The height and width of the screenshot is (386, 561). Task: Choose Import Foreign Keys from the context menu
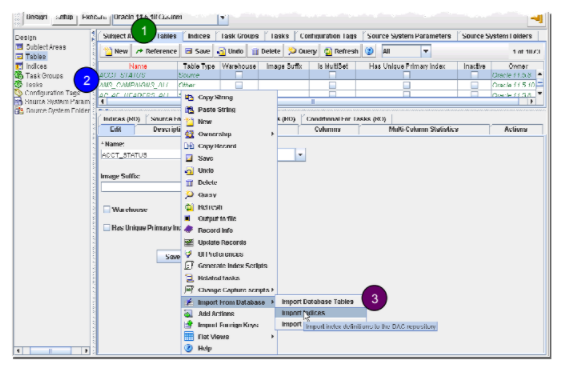229,325
